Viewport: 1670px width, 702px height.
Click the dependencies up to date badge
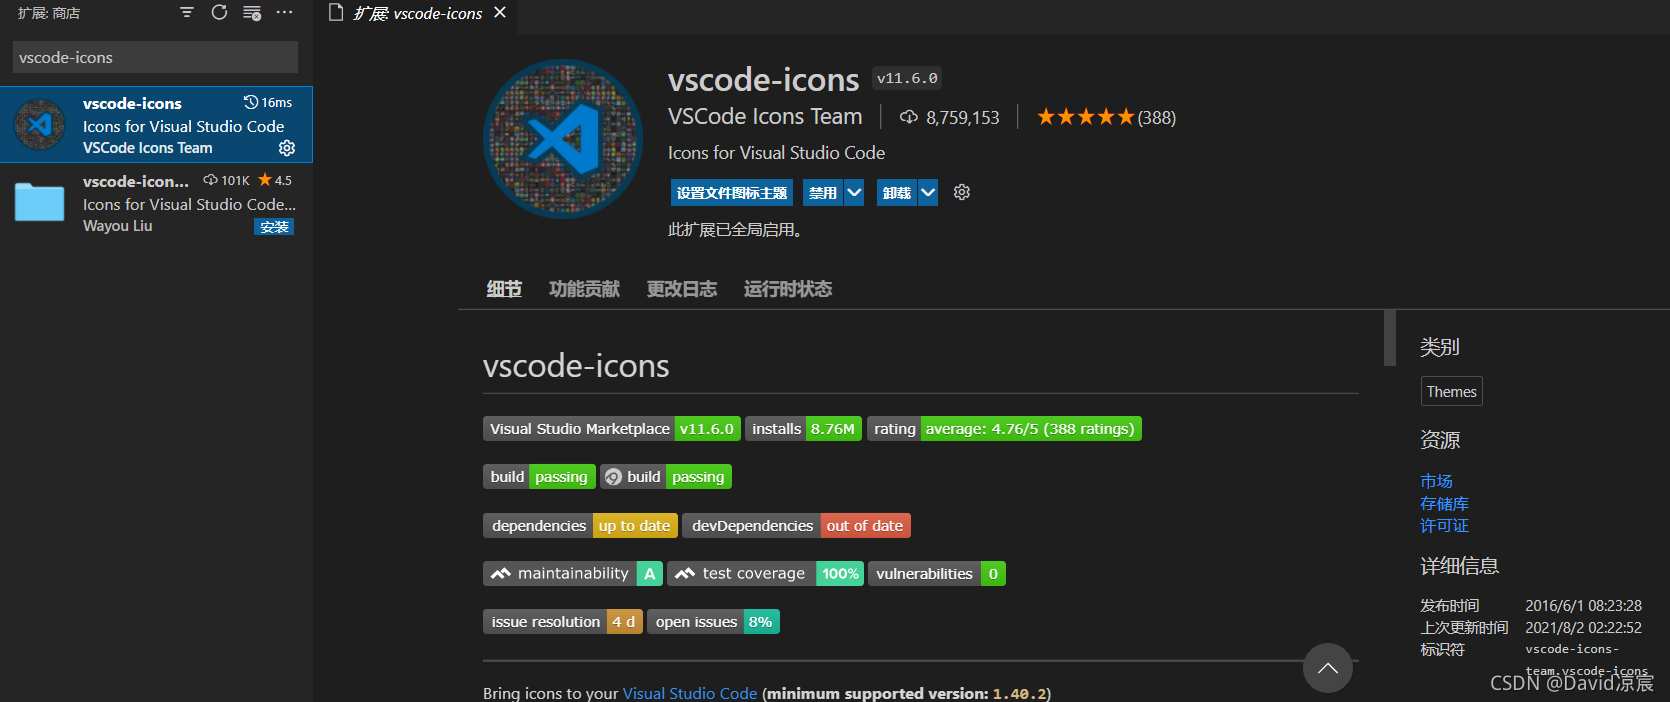[581, 525]
